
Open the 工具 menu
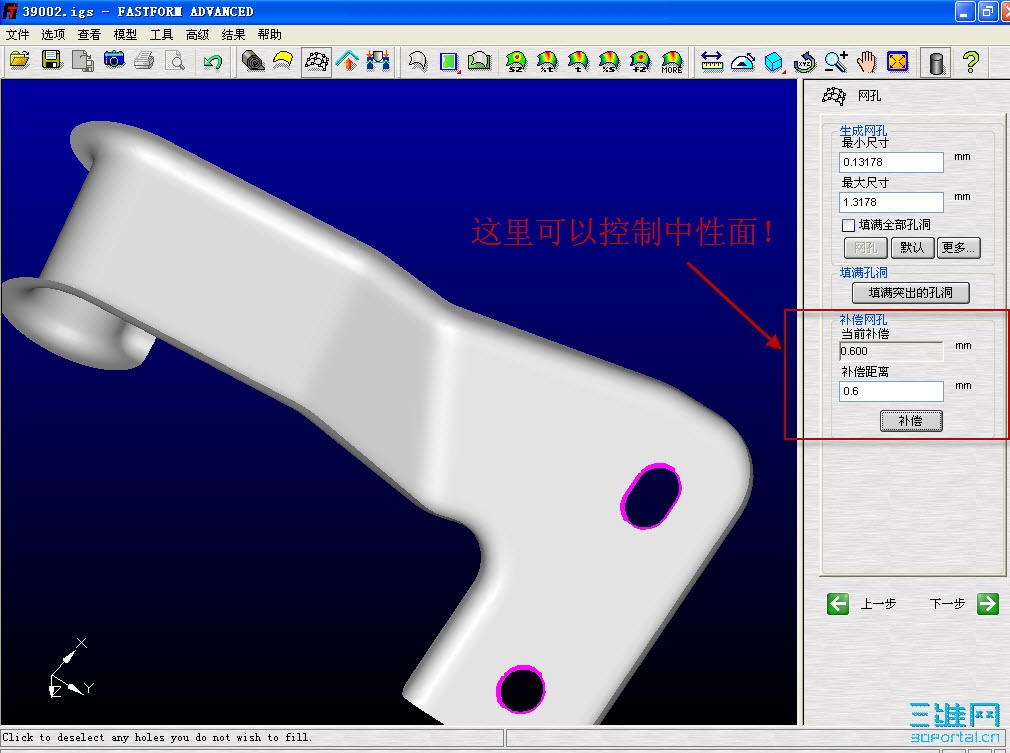(x=162, y=34)
